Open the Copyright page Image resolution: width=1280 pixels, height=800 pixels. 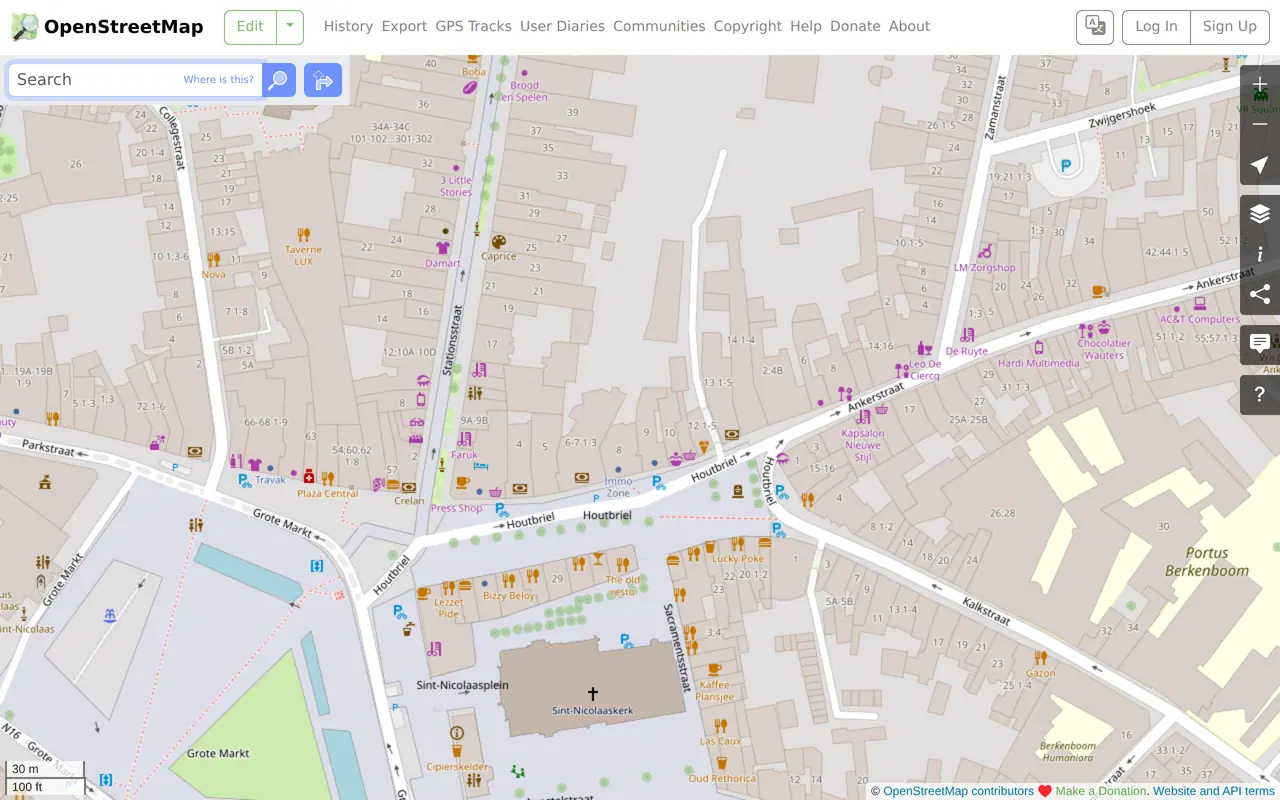point(748,26)
